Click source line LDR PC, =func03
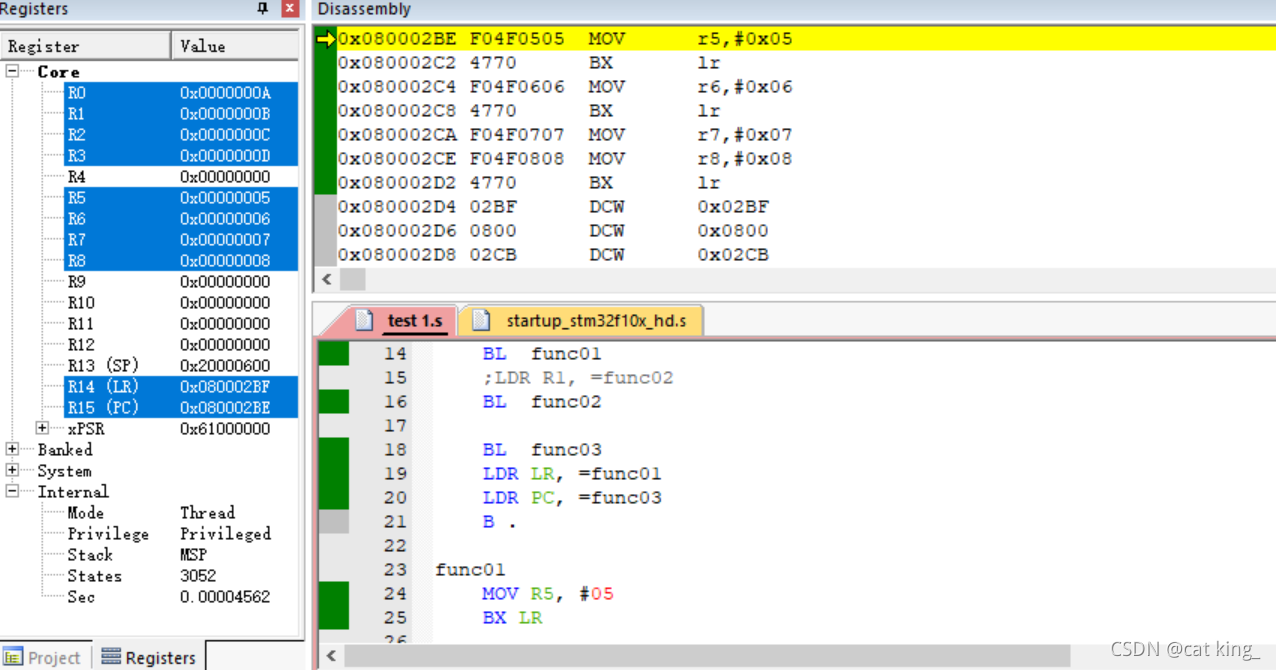Viewport: 1276px width, 670px height. (x=572, y=498)
